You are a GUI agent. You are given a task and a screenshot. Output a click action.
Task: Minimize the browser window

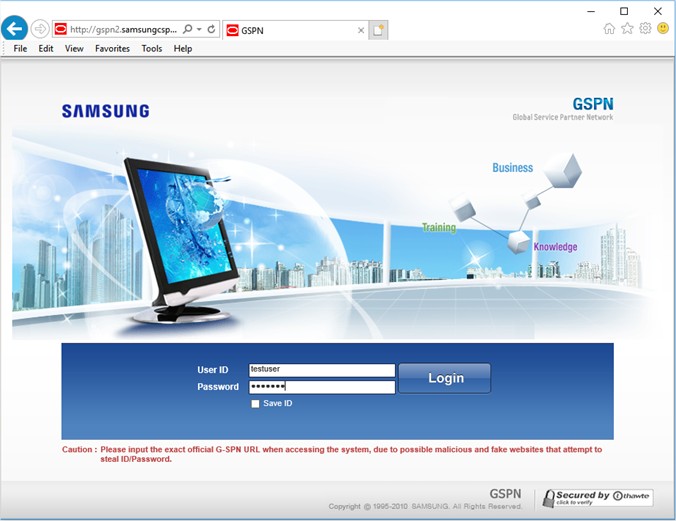[x=591, y=11]
